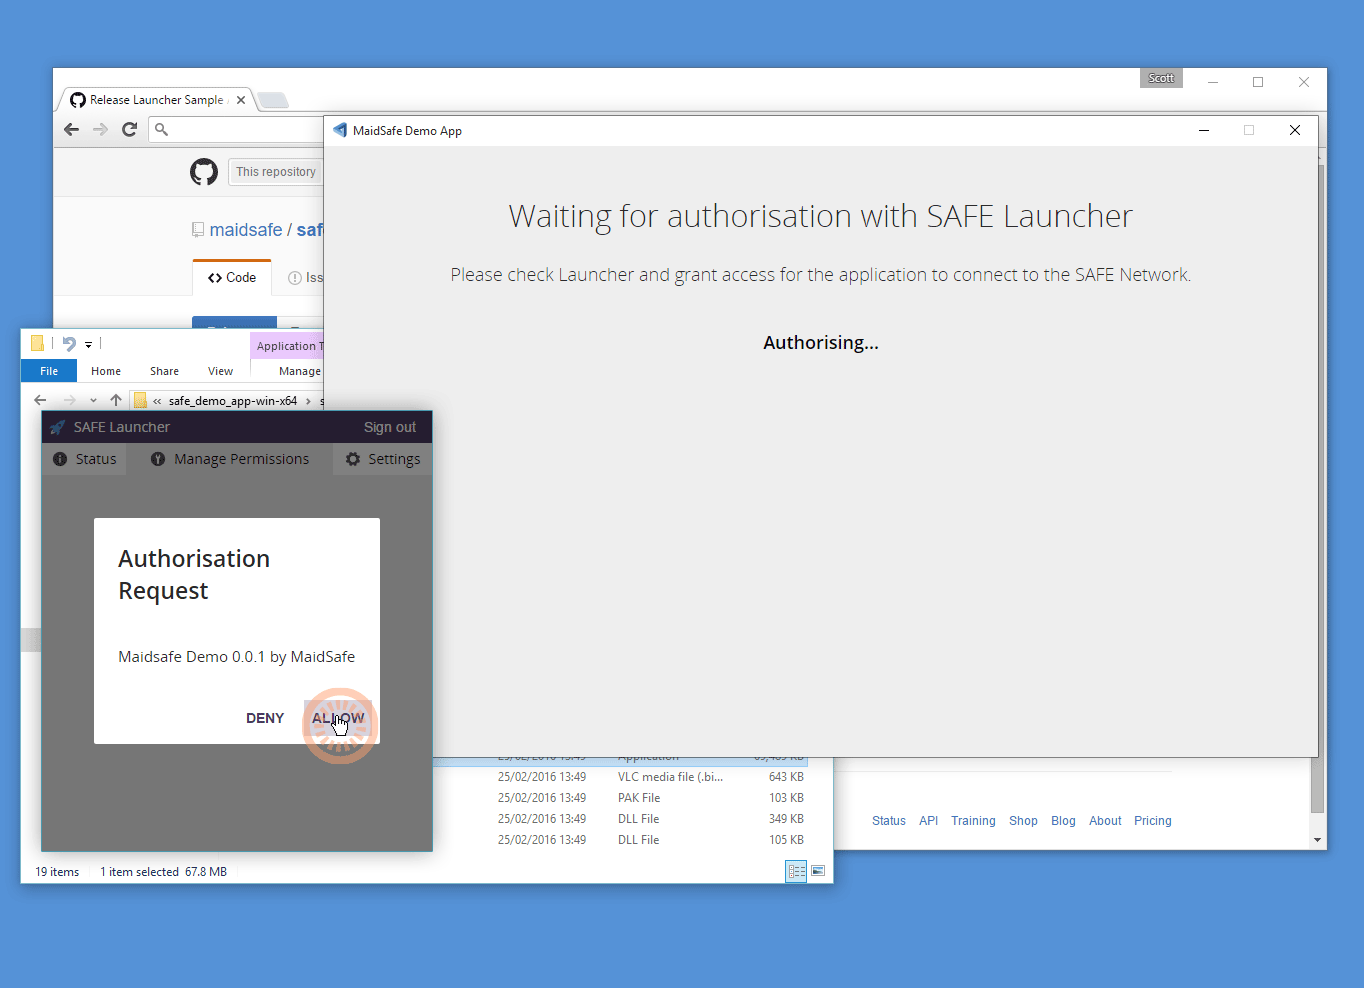Minimize the MaidSafe Demo App window
This screenshot has height=988, width=1364.
[1204, 130]
